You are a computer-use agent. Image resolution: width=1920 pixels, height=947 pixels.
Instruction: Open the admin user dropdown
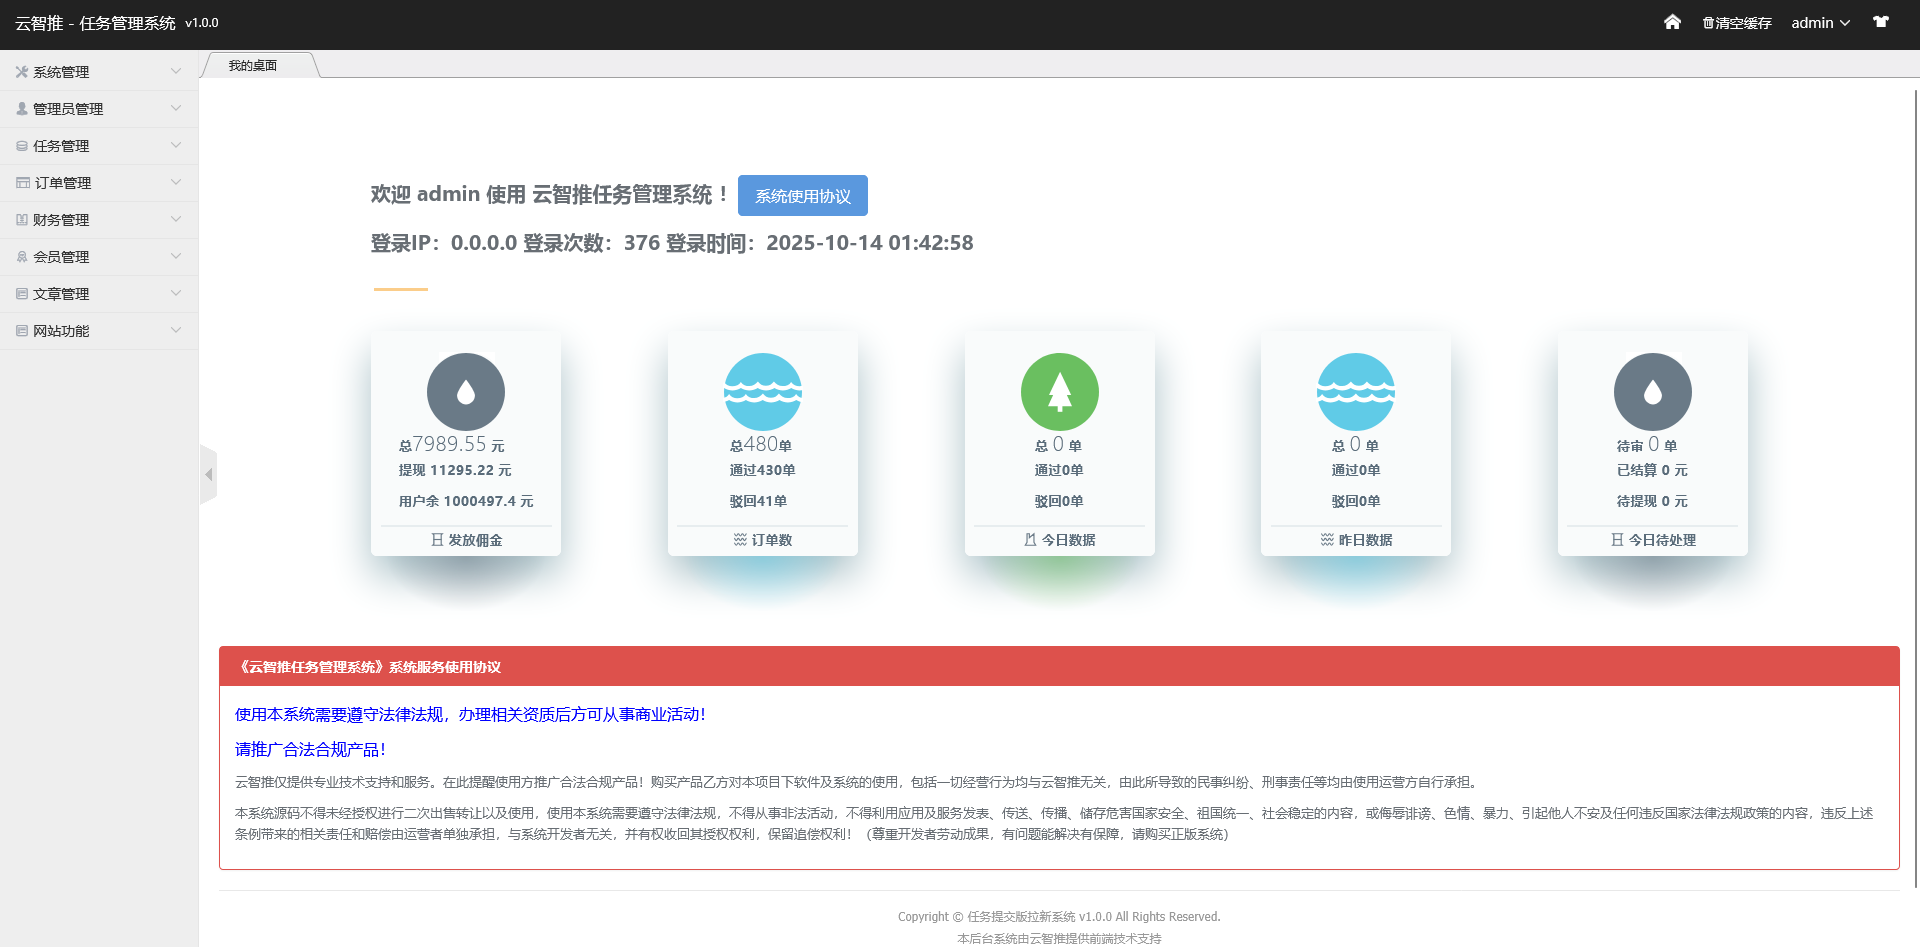pyautogui.click(x=1820, y=23)
